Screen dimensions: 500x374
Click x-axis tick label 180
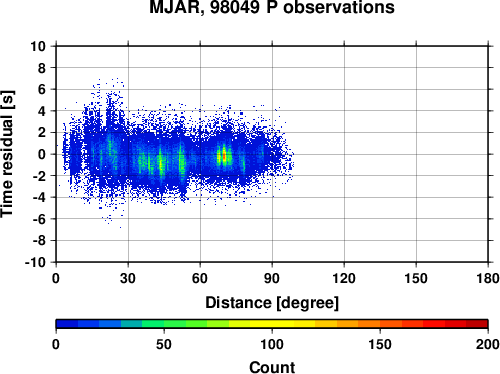click(x=488, y=278)
